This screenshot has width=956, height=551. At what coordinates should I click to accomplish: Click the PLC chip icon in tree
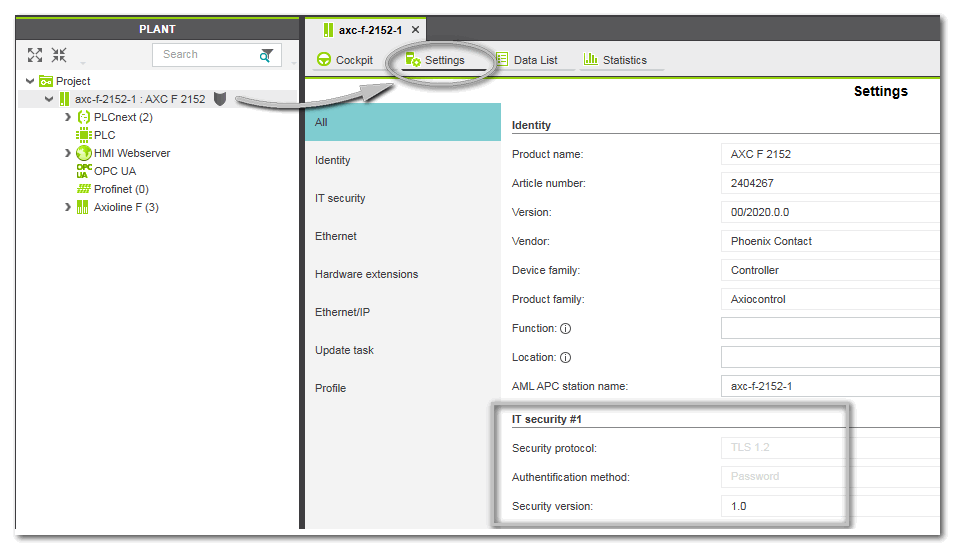pos(84,135)
